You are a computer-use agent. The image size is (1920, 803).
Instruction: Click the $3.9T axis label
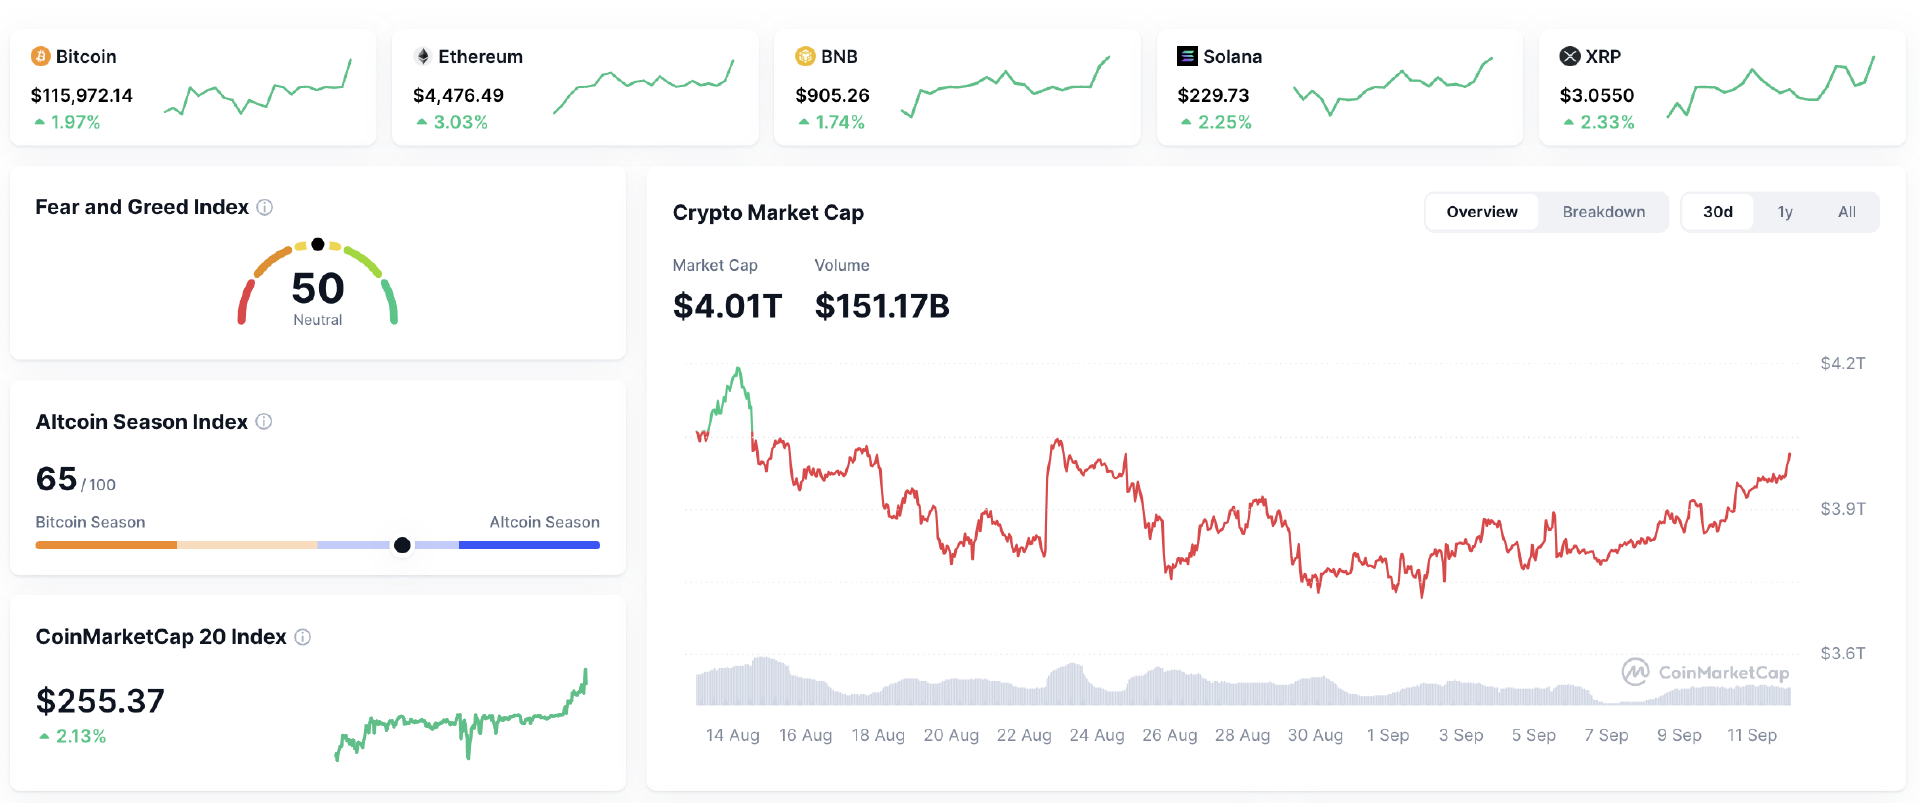click(1843, 509)
